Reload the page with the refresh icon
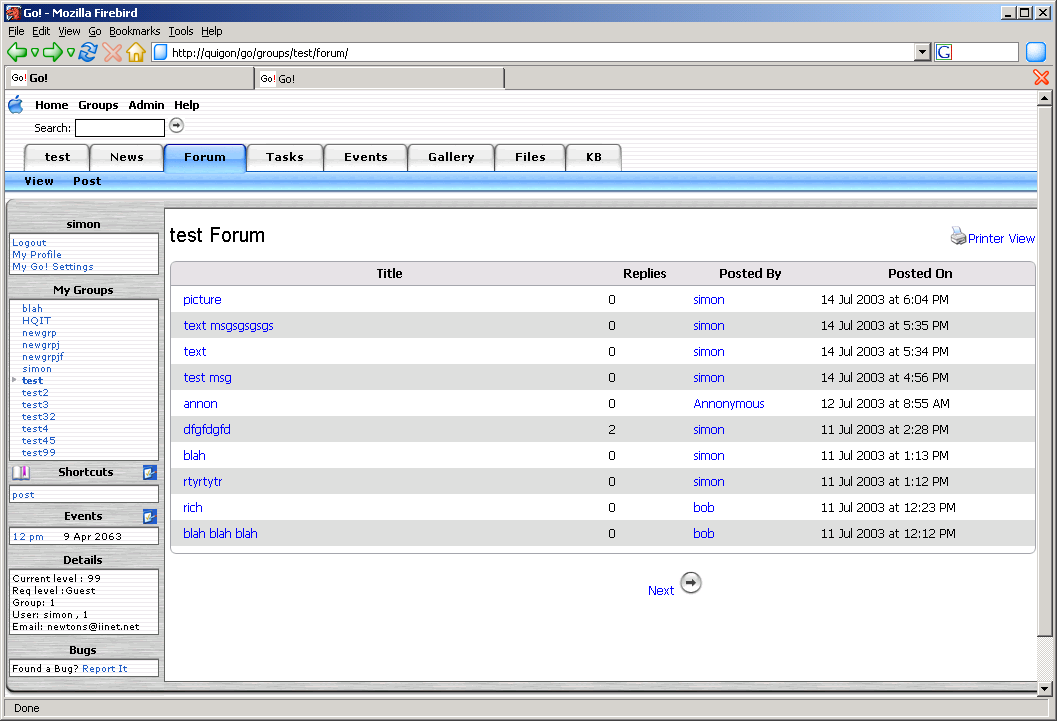The height and width of the screenshot is (721, 1057). pyautogui.click(x=88, y=52)
